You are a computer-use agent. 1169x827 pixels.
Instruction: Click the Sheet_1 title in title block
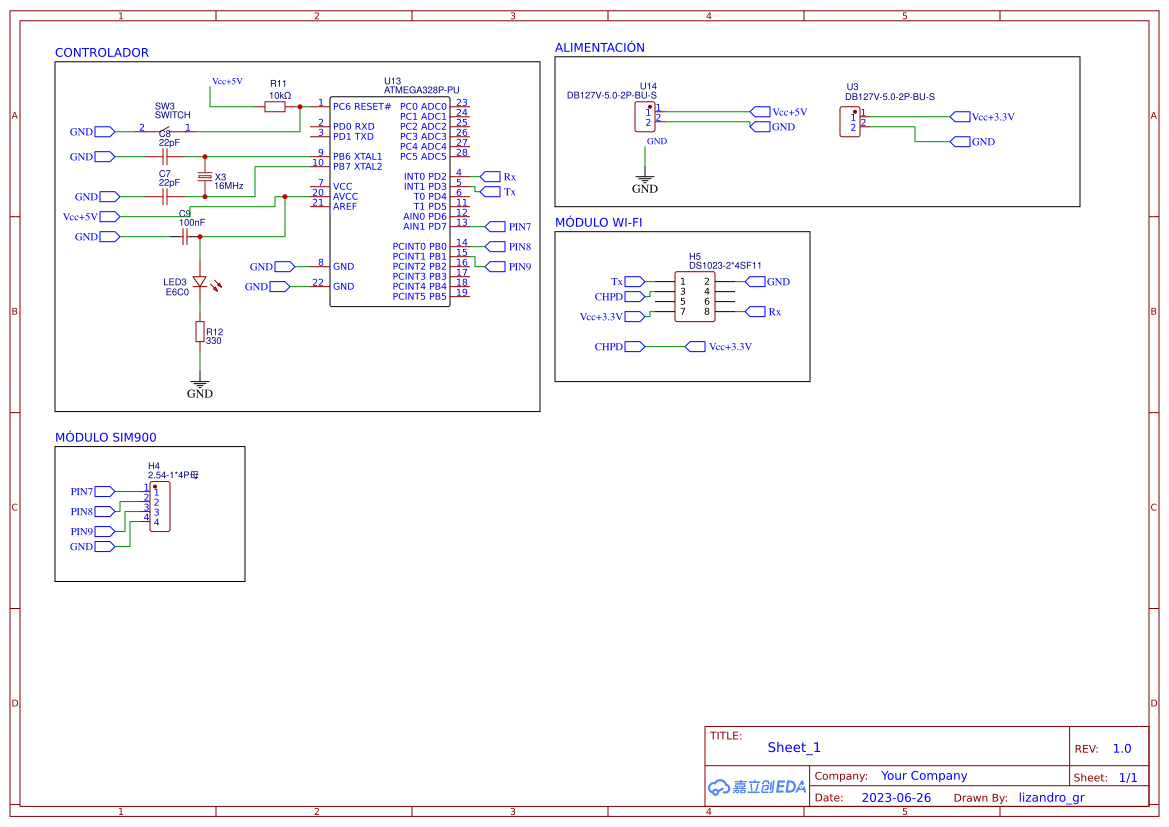click(x=793, y=747)
